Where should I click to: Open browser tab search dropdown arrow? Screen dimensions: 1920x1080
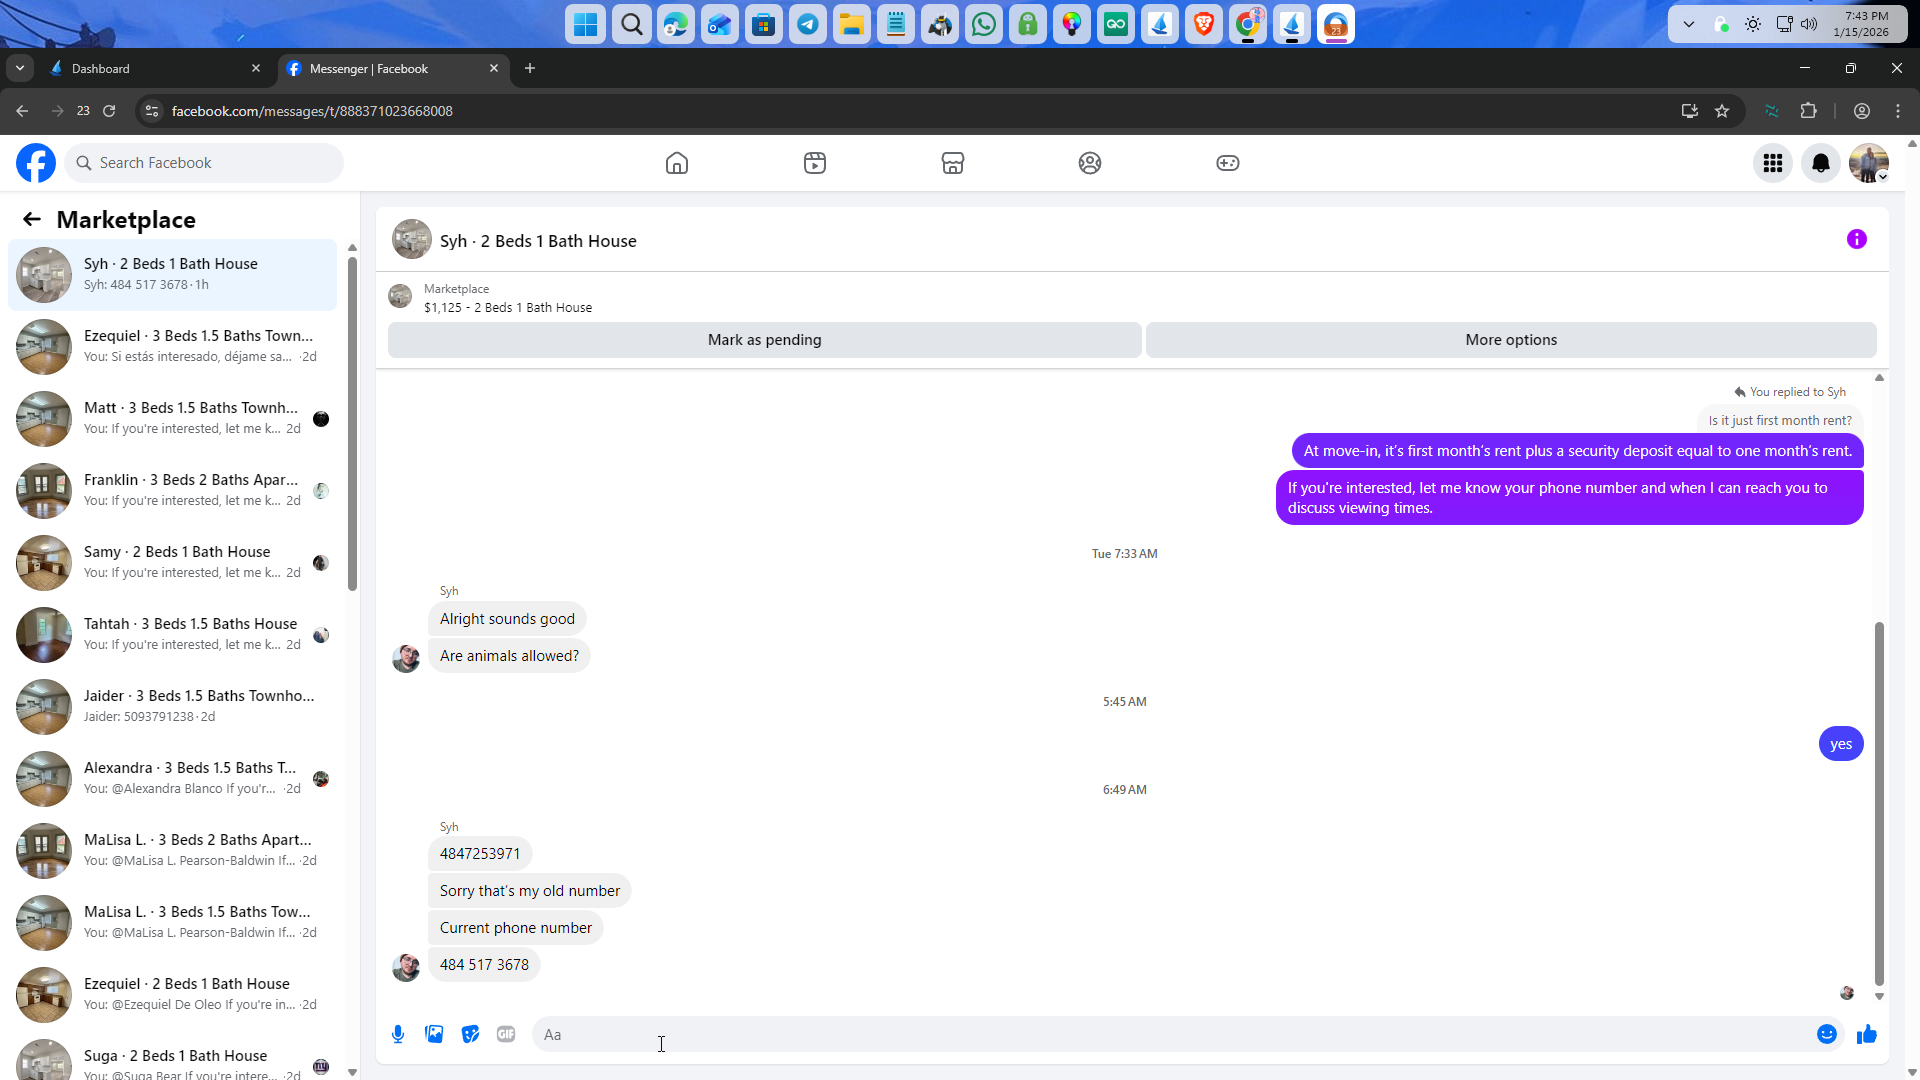click(20, 68)
